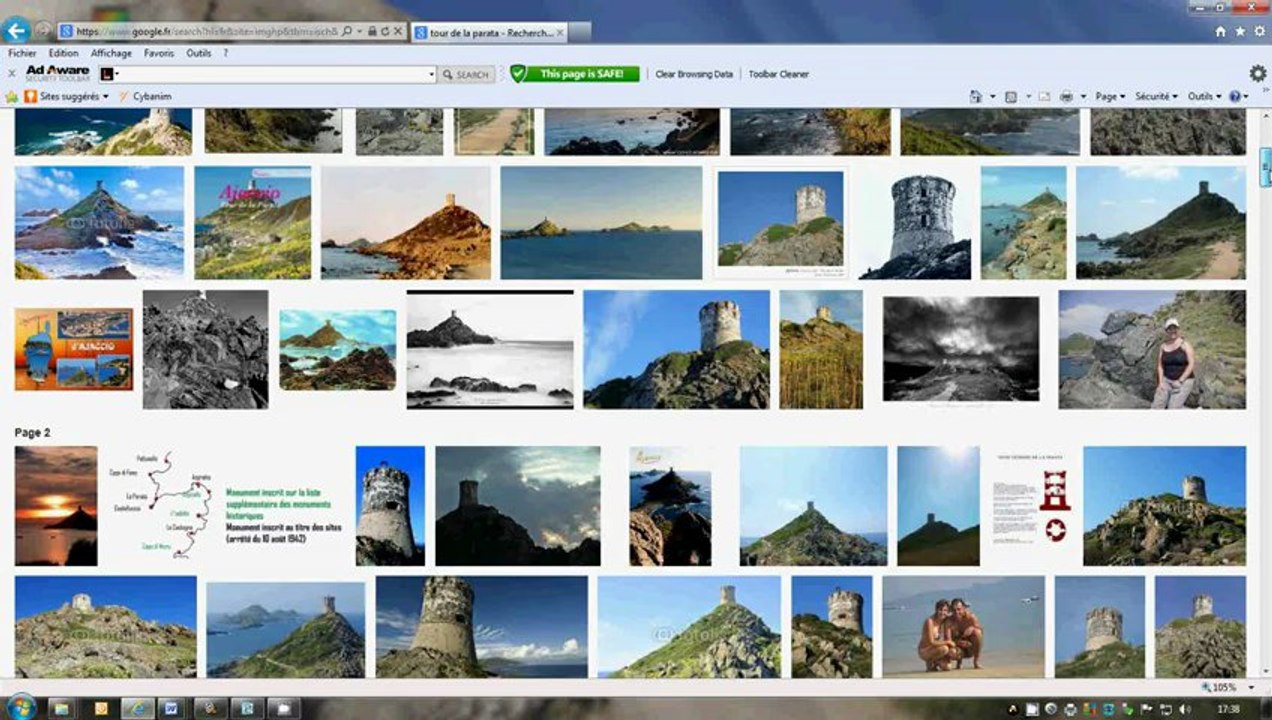
Task: Open Favorites with the star icon at top right
Action: (x=1240, y=31)
